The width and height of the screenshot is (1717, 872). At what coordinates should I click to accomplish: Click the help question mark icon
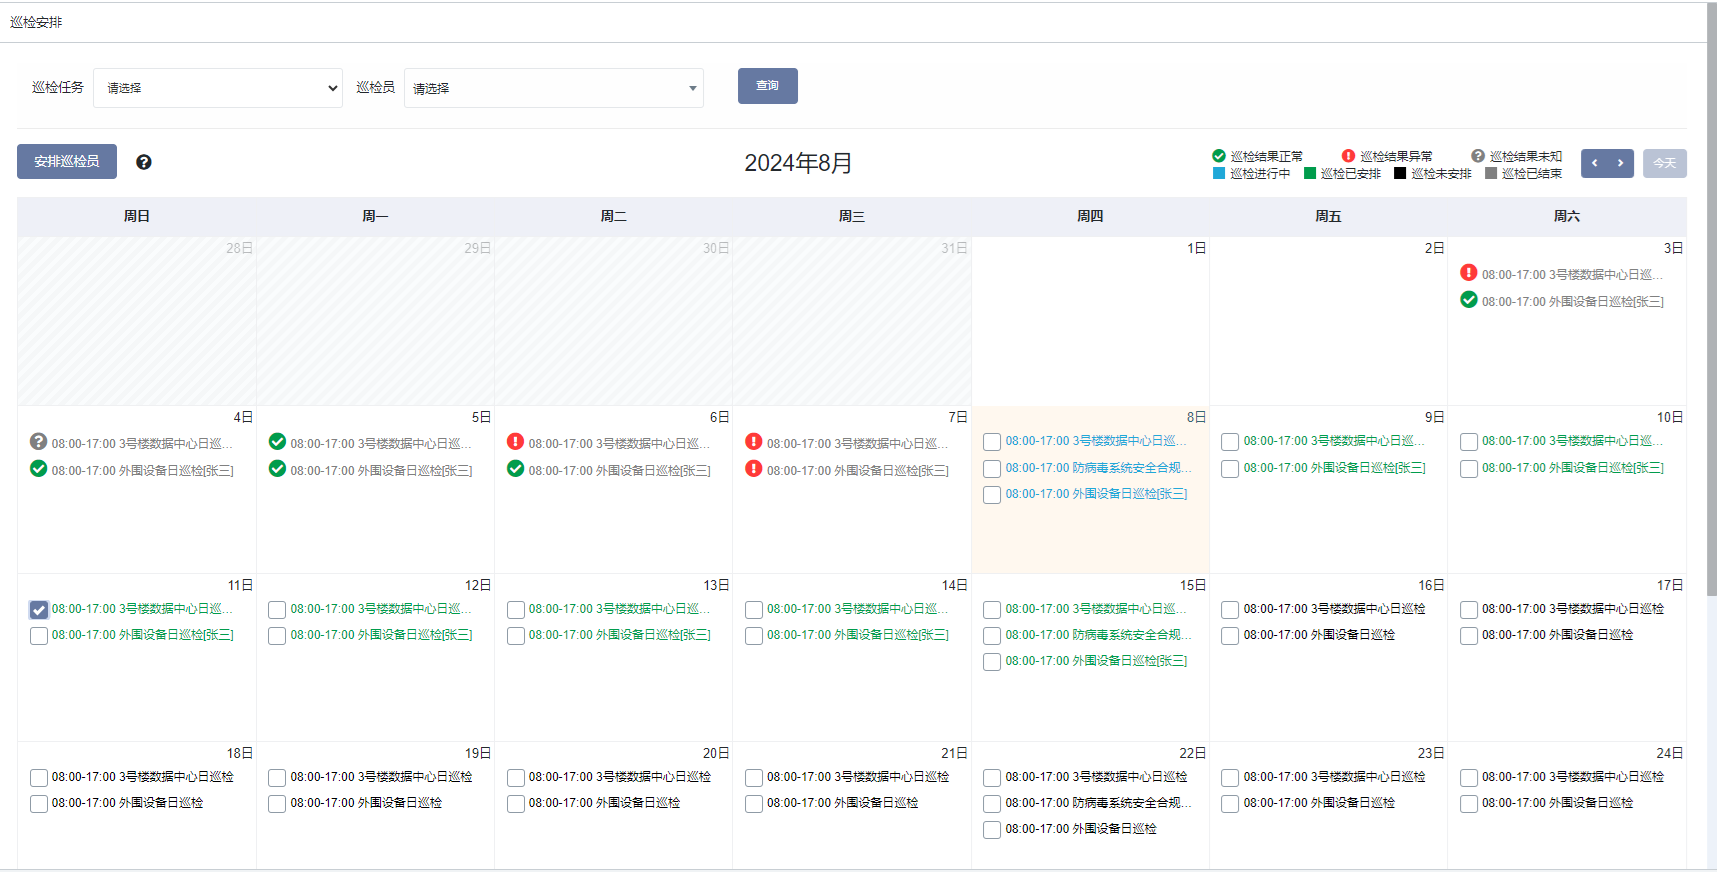(144, 162)
